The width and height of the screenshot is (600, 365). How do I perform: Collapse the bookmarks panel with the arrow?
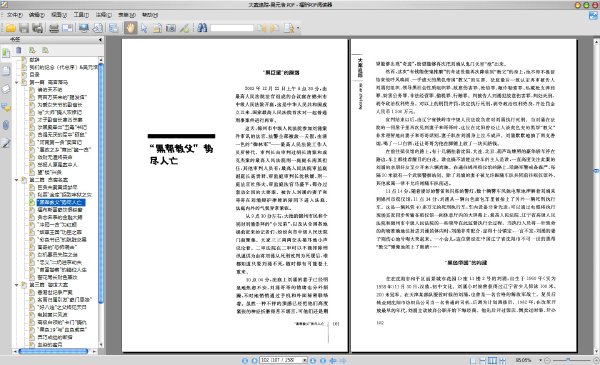(x=100, y=39)
